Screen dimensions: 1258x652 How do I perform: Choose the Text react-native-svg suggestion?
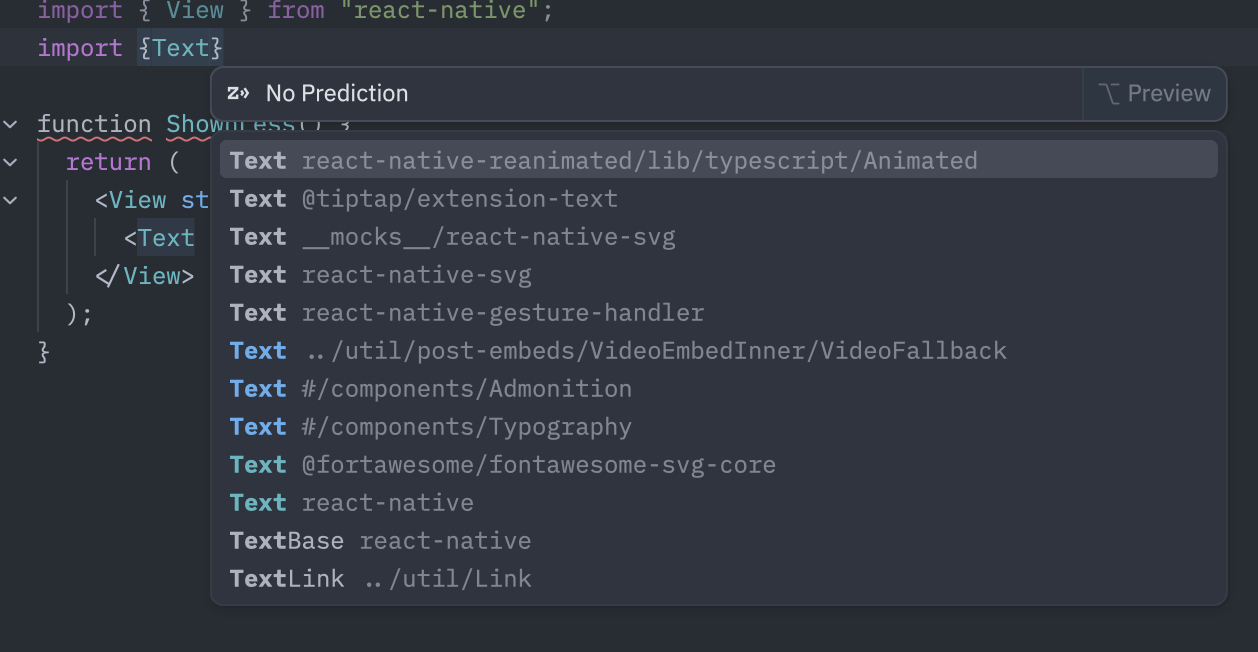tap(380, 275)
